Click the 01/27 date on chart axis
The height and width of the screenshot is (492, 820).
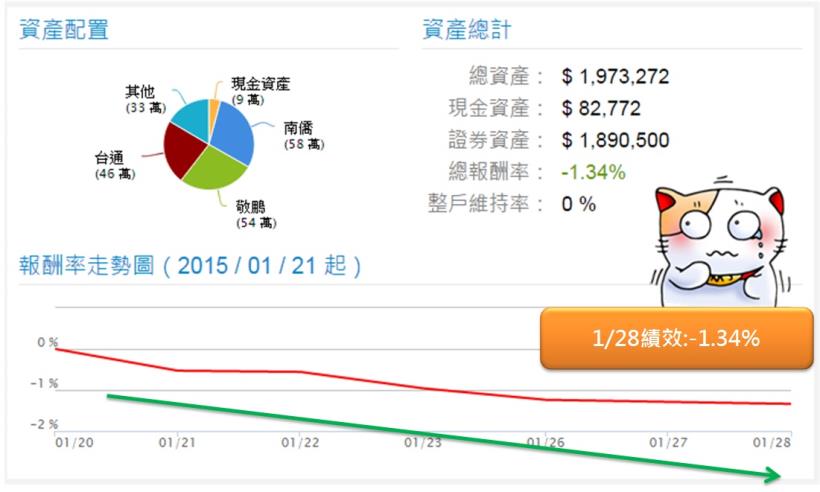668,443
